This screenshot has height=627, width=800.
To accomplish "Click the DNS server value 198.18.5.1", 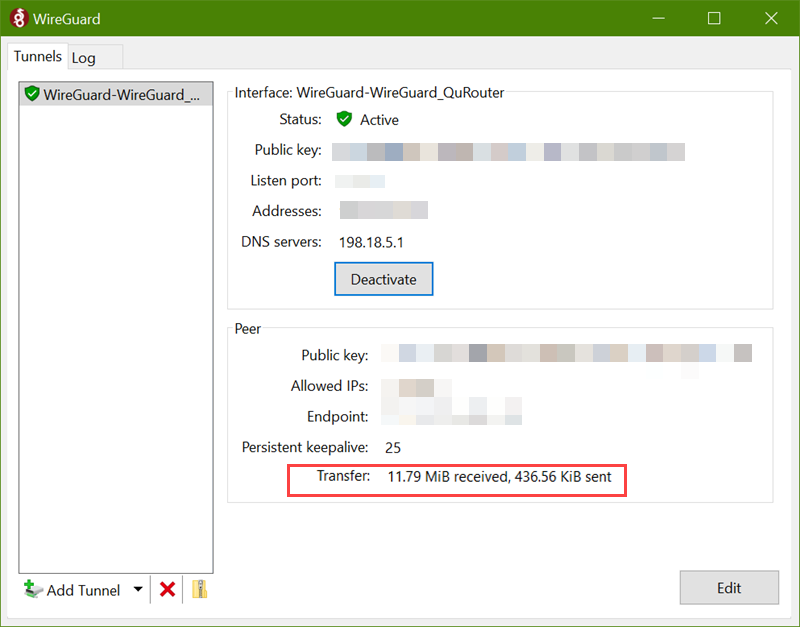I will 371,242.
